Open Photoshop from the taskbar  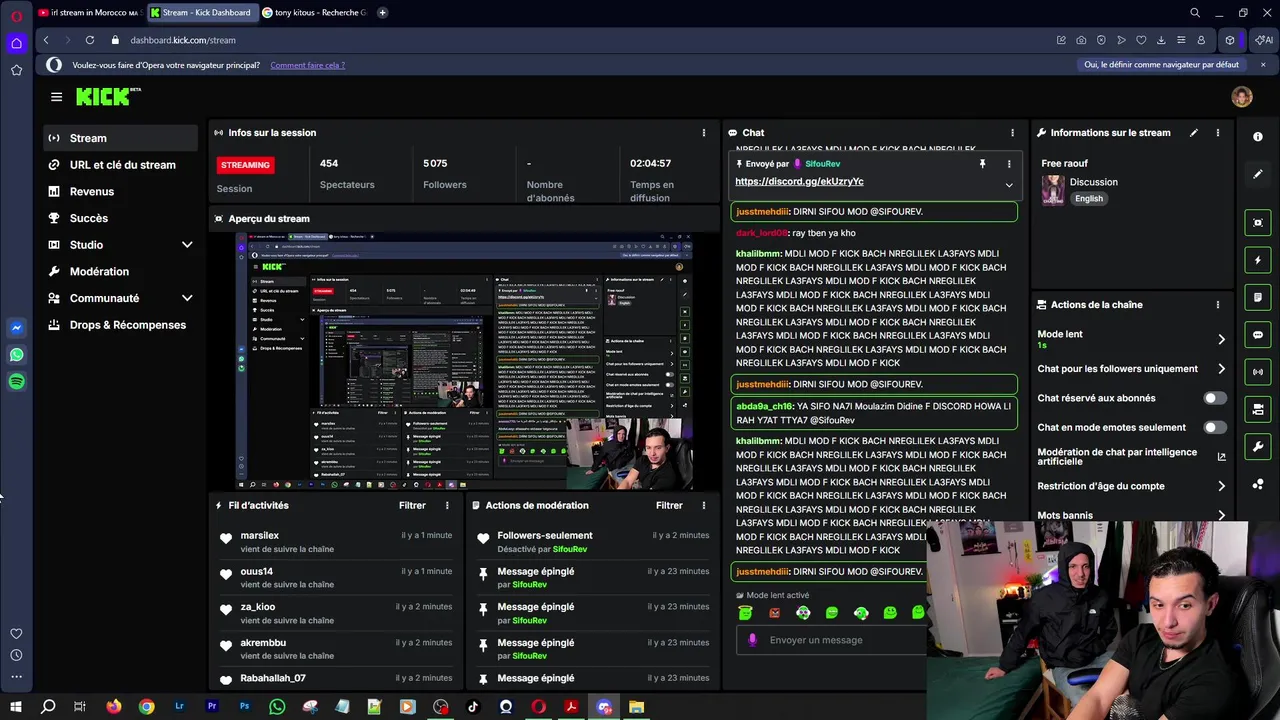244,706
